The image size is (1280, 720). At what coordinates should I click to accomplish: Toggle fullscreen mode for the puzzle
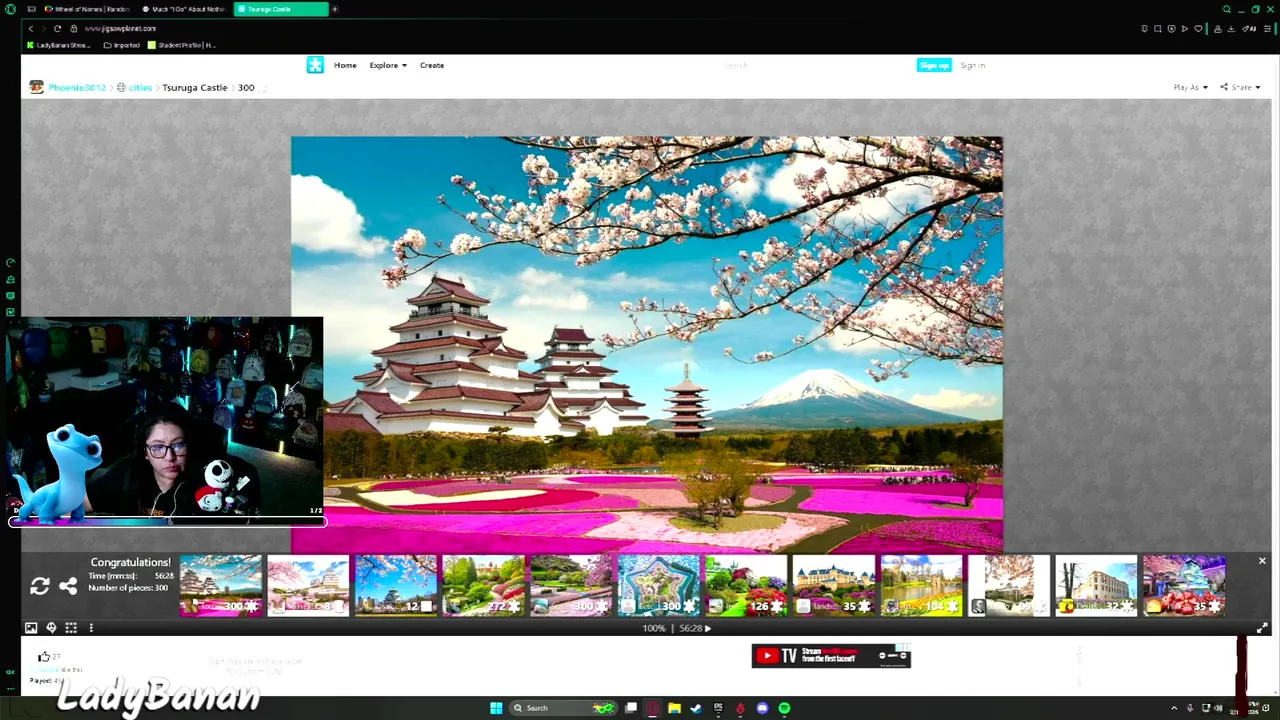[x=1262, y=628]
